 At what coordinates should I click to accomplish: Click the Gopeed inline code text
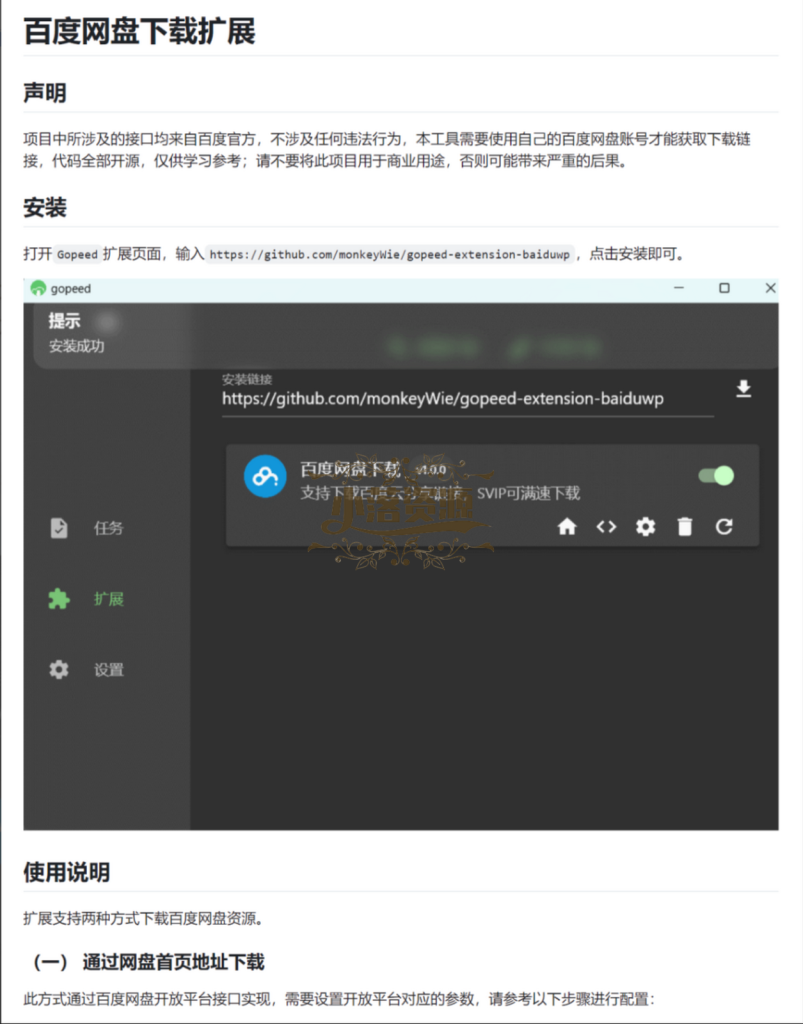[77, 254]
